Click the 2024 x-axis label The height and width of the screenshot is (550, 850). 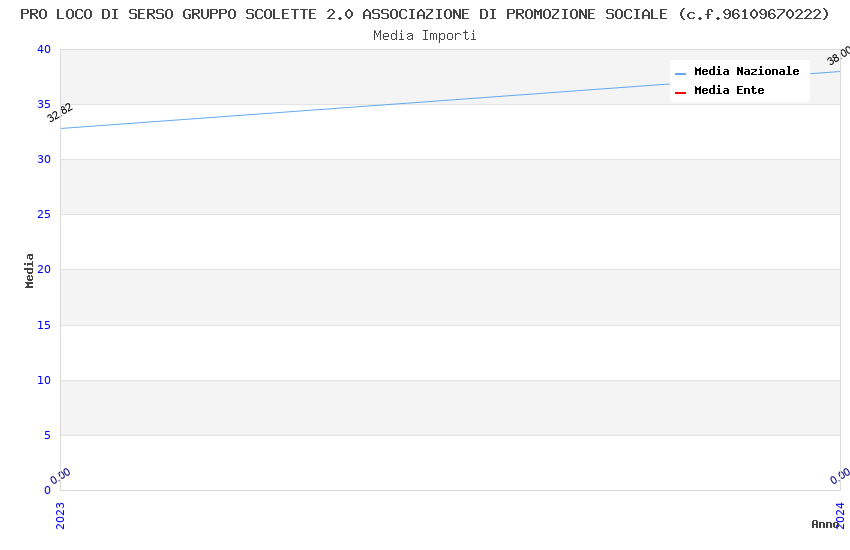pyautogui.click(x=840, y=515)
